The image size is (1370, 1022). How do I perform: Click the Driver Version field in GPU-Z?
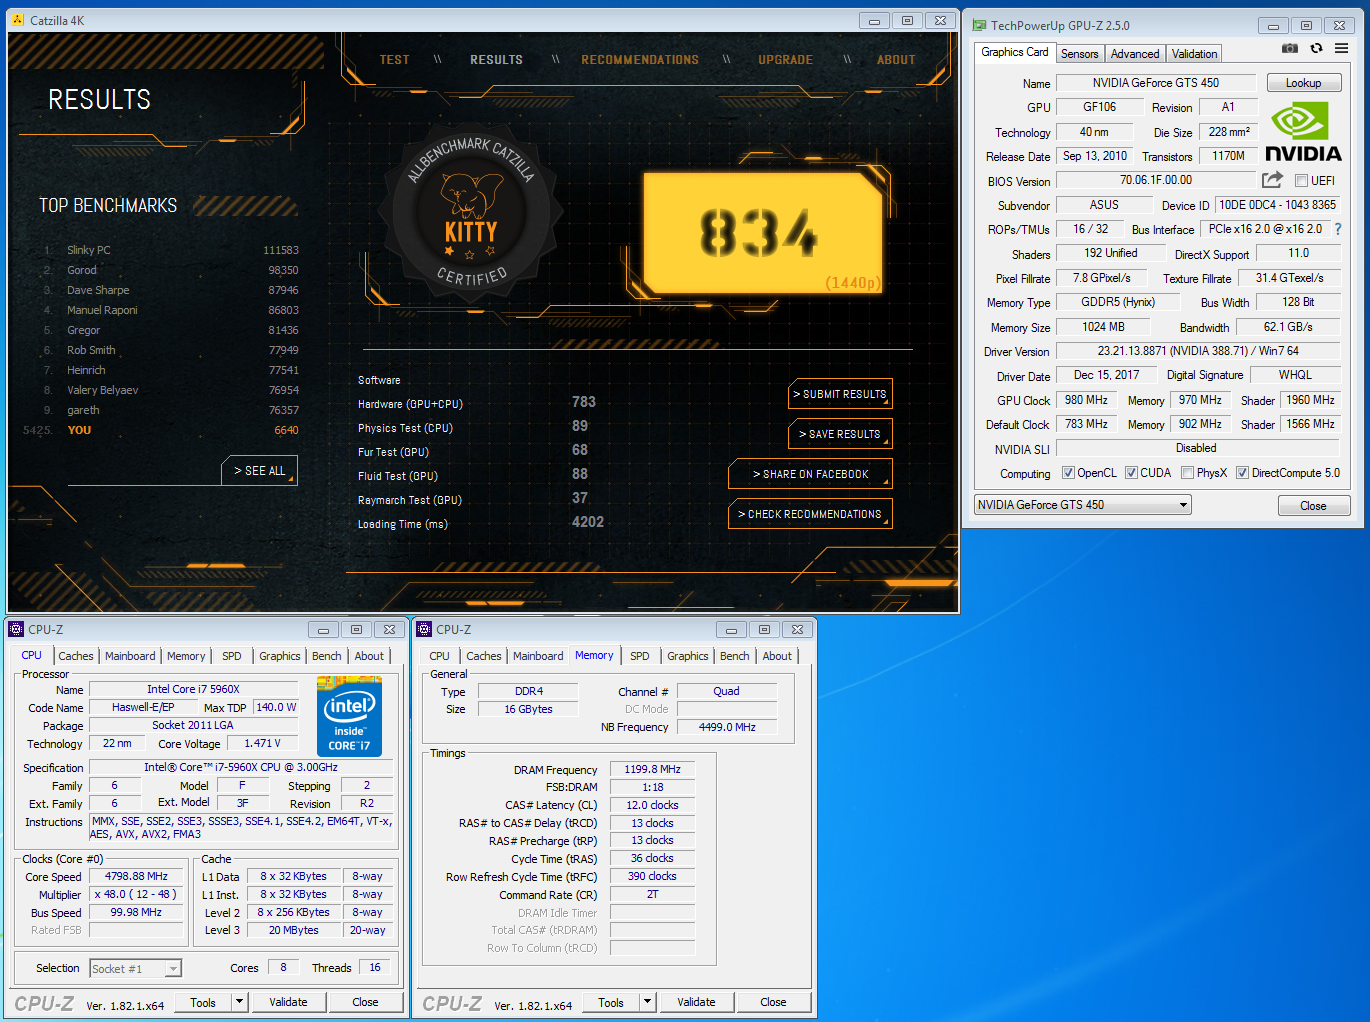click(1198, 351)
